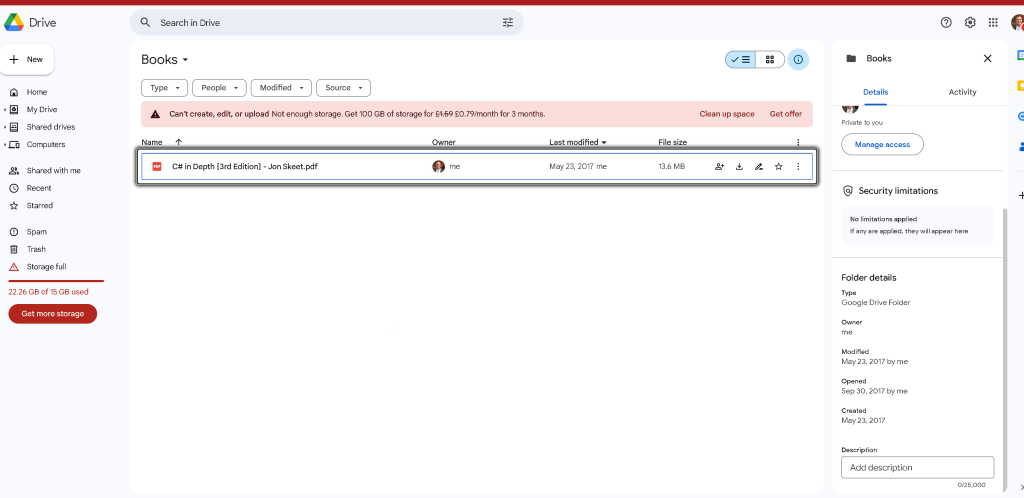Reverse the sort direction arrow
The height and width of the screenshot is (498, 1024).
(x=179, y=142)
